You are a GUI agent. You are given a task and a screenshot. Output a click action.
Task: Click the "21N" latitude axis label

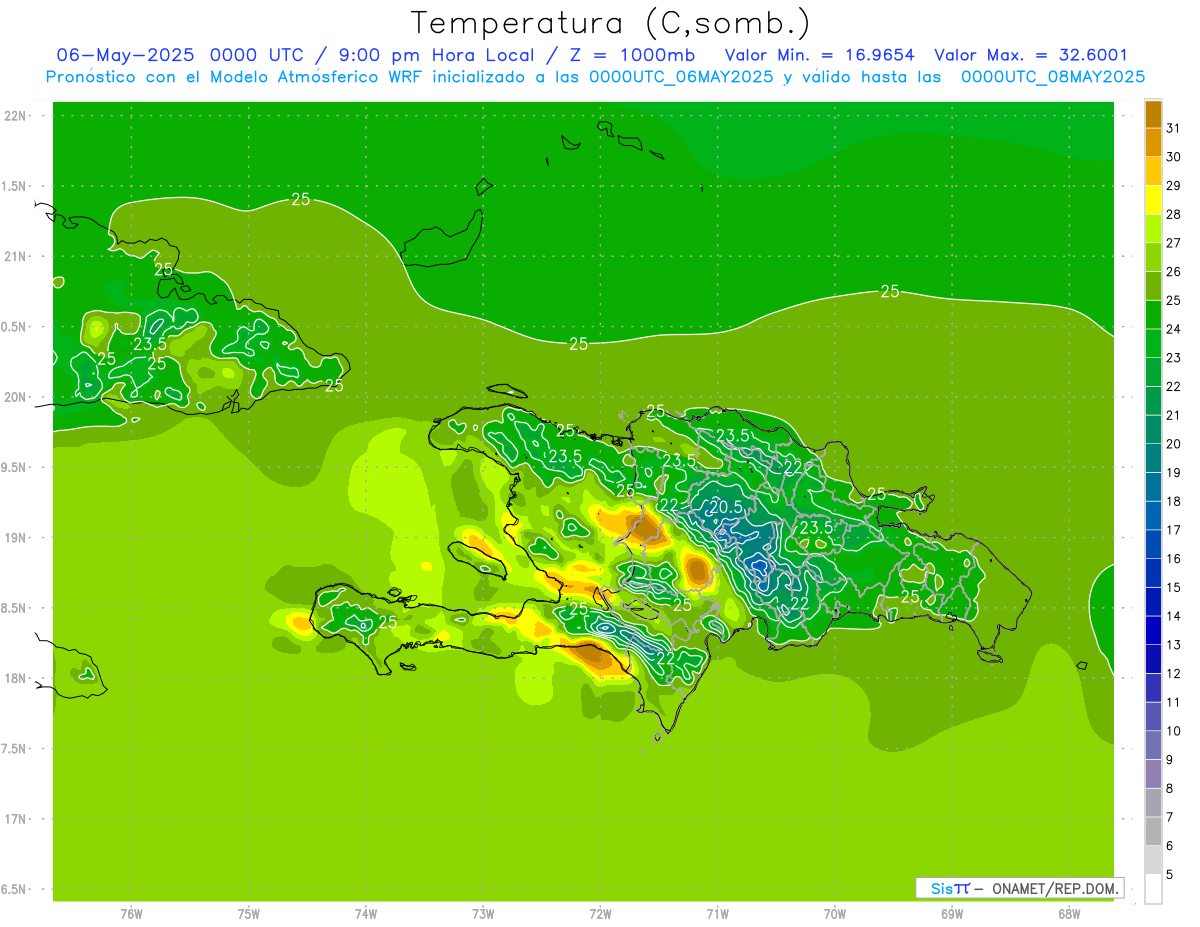tap(16, 257)
